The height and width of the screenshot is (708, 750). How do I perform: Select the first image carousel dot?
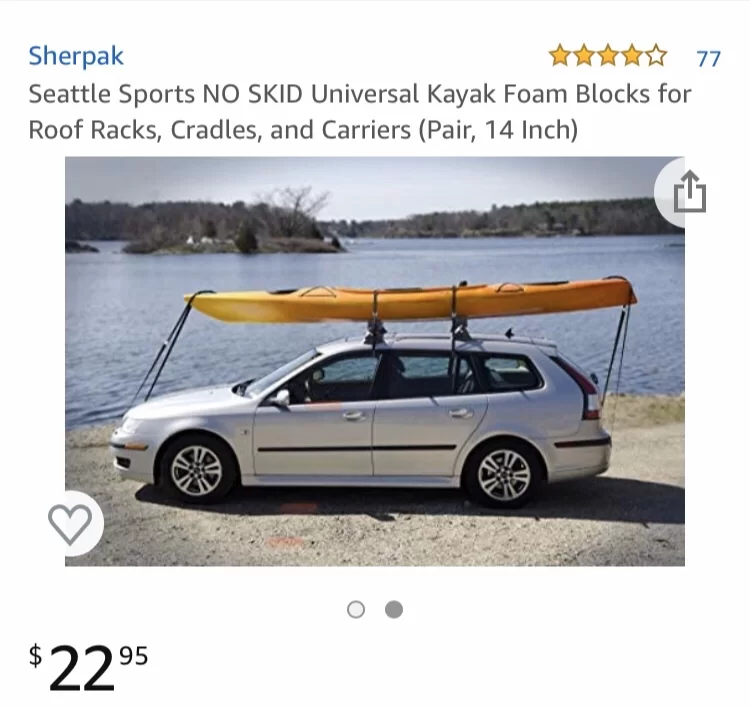pyautogui.click(x=356, y=609)
